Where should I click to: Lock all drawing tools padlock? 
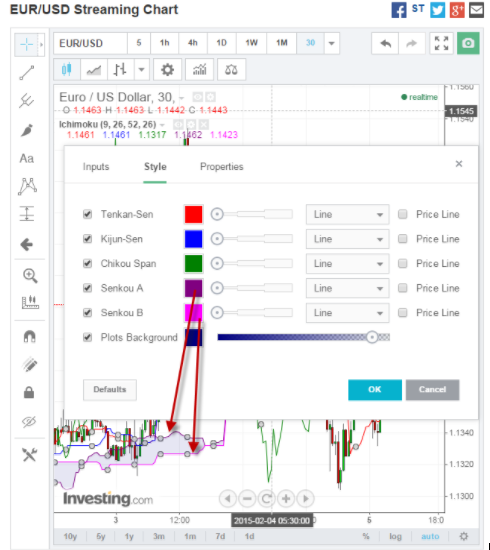pos(29,393)
